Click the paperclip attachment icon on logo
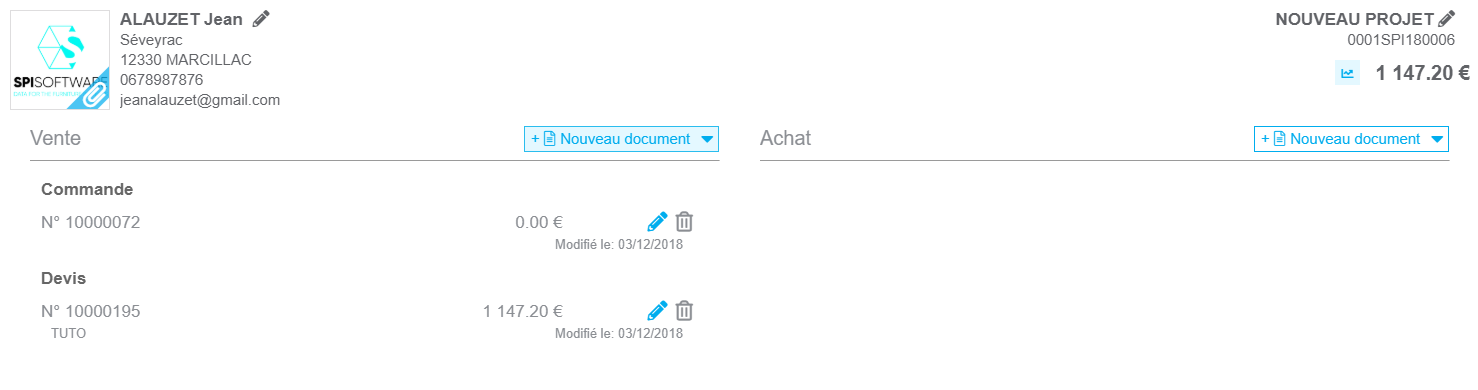The height and width of the screenshot is (390, 1478). (x=93, y=93)
